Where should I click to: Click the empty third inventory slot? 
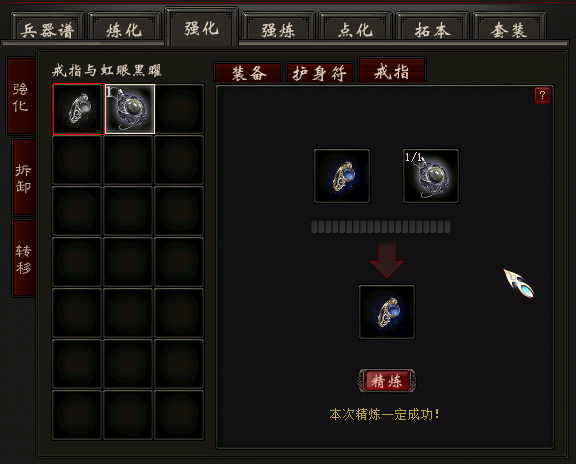(179, 109)
